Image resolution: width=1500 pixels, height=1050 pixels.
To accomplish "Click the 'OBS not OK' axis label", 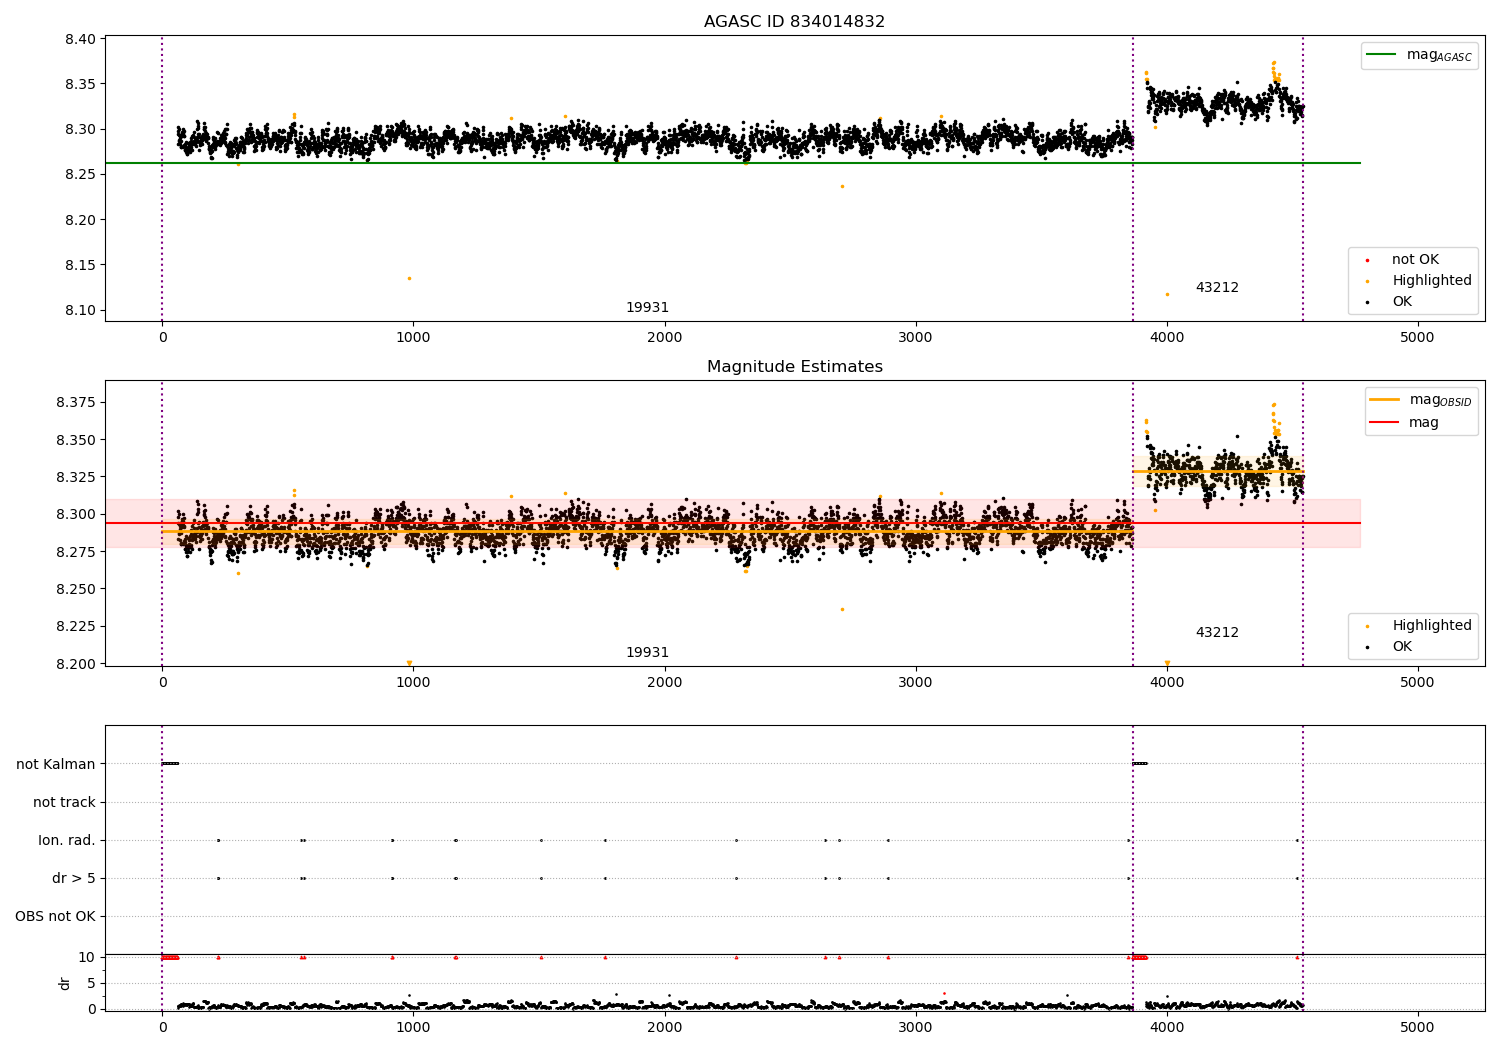I will click(x=55, y=917).
